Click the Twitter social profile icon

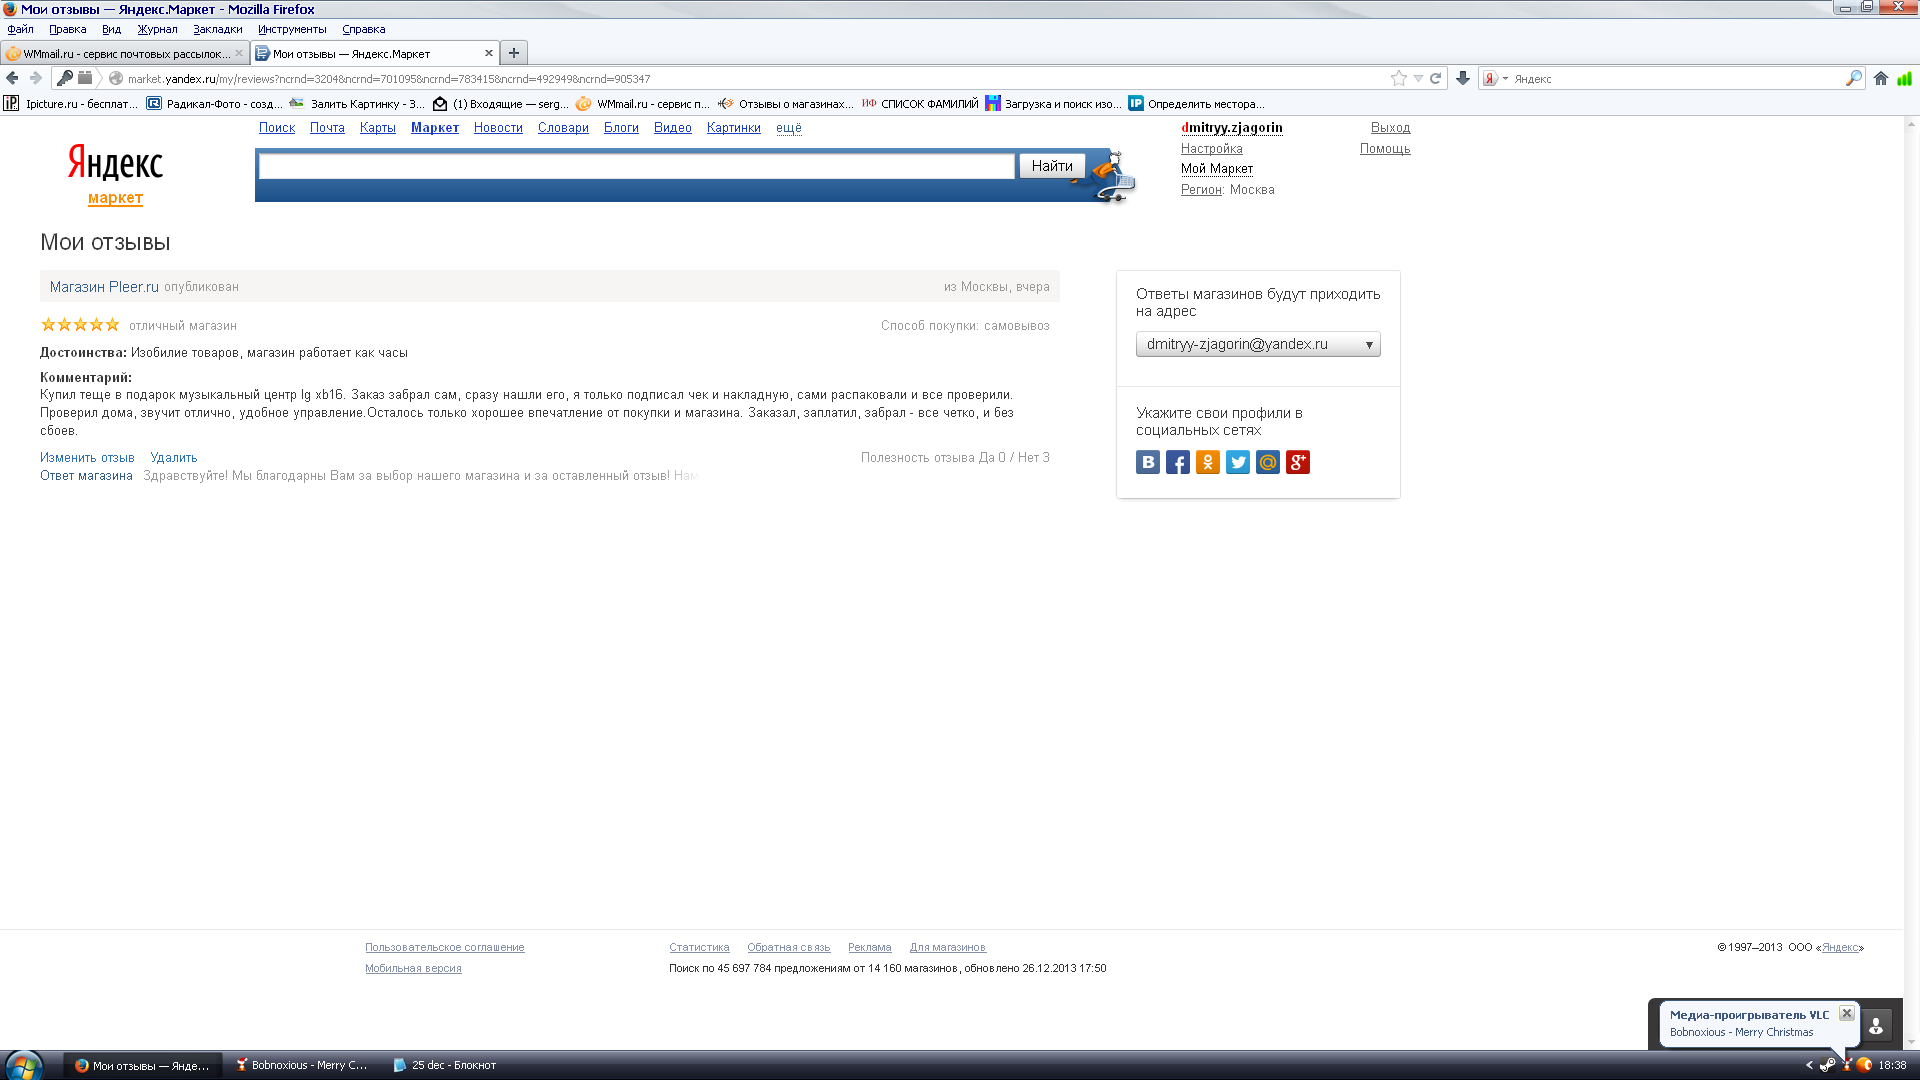(x=1237, y=462)
